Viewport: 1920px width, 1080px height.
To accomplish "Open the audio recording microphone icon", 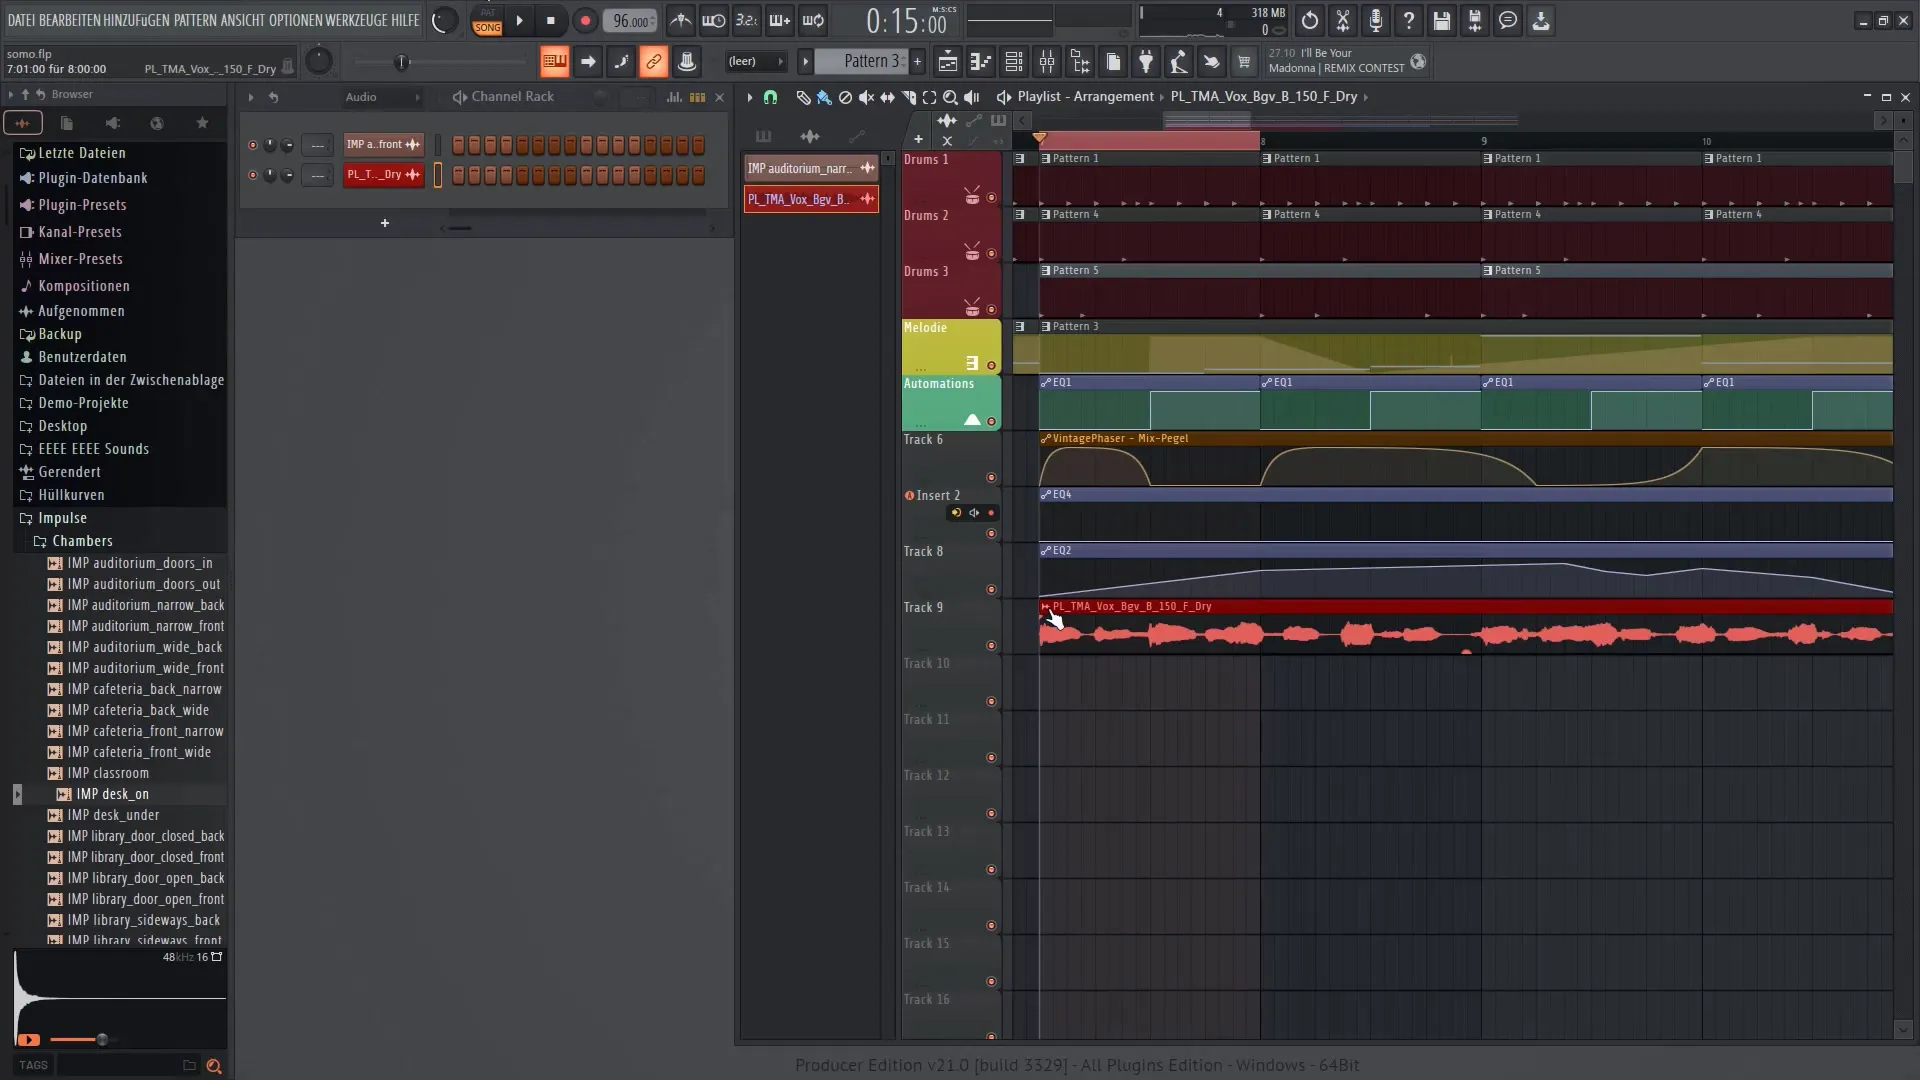I will (x=1376, y=20).
